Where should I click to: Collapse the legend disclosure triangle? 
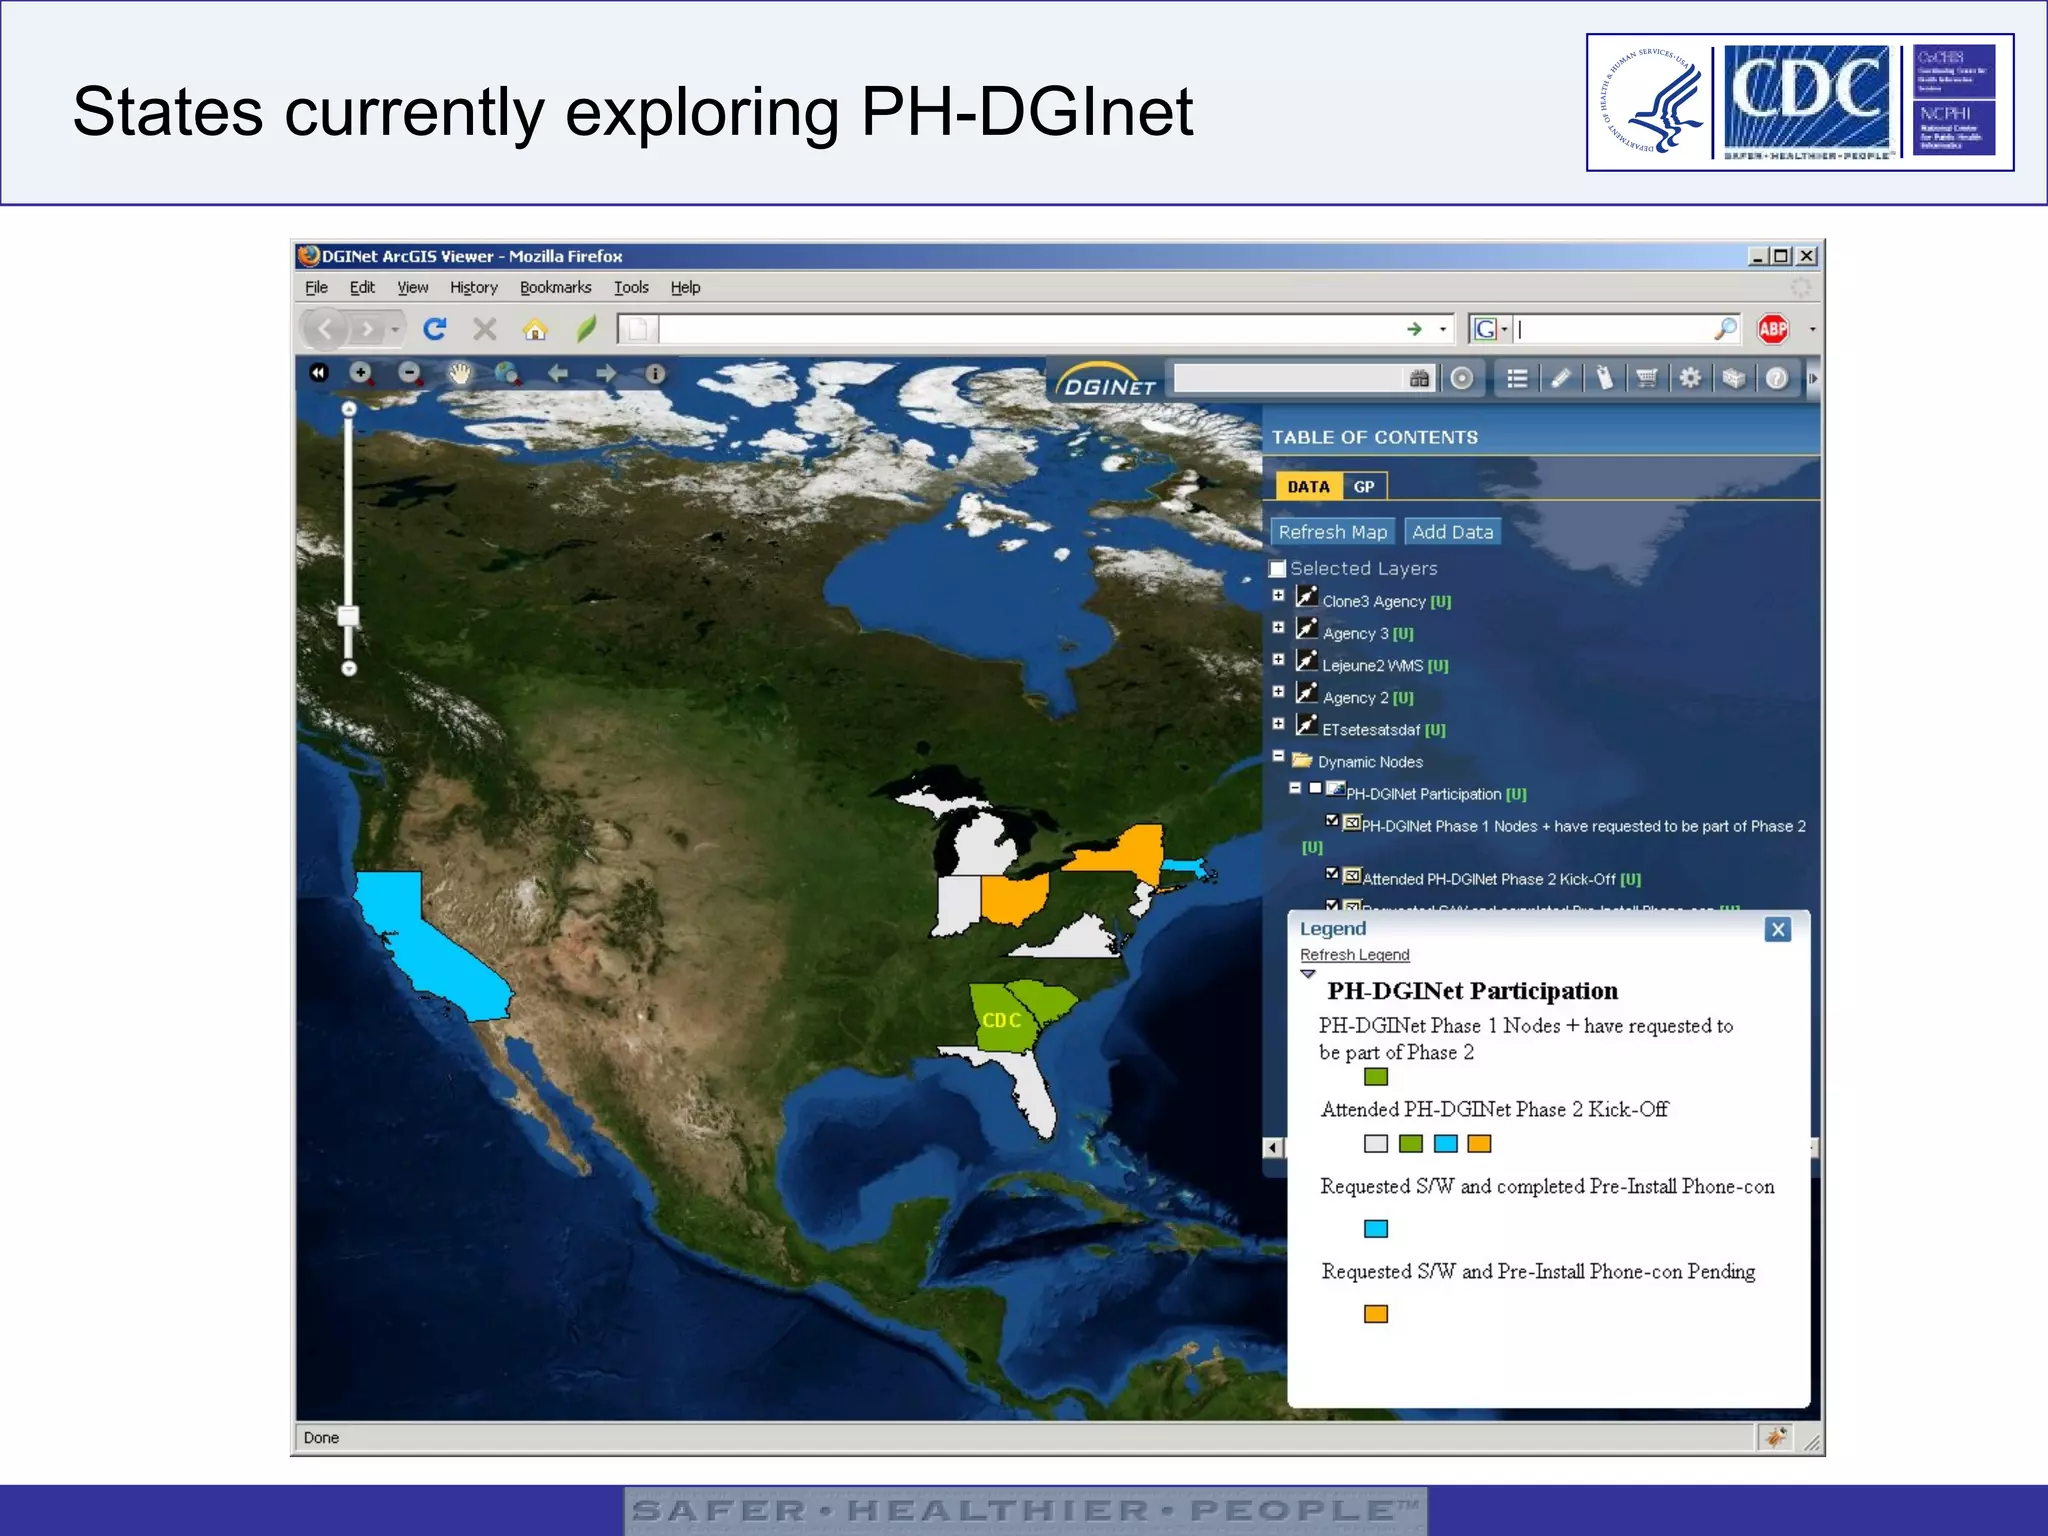point(1308,974)
